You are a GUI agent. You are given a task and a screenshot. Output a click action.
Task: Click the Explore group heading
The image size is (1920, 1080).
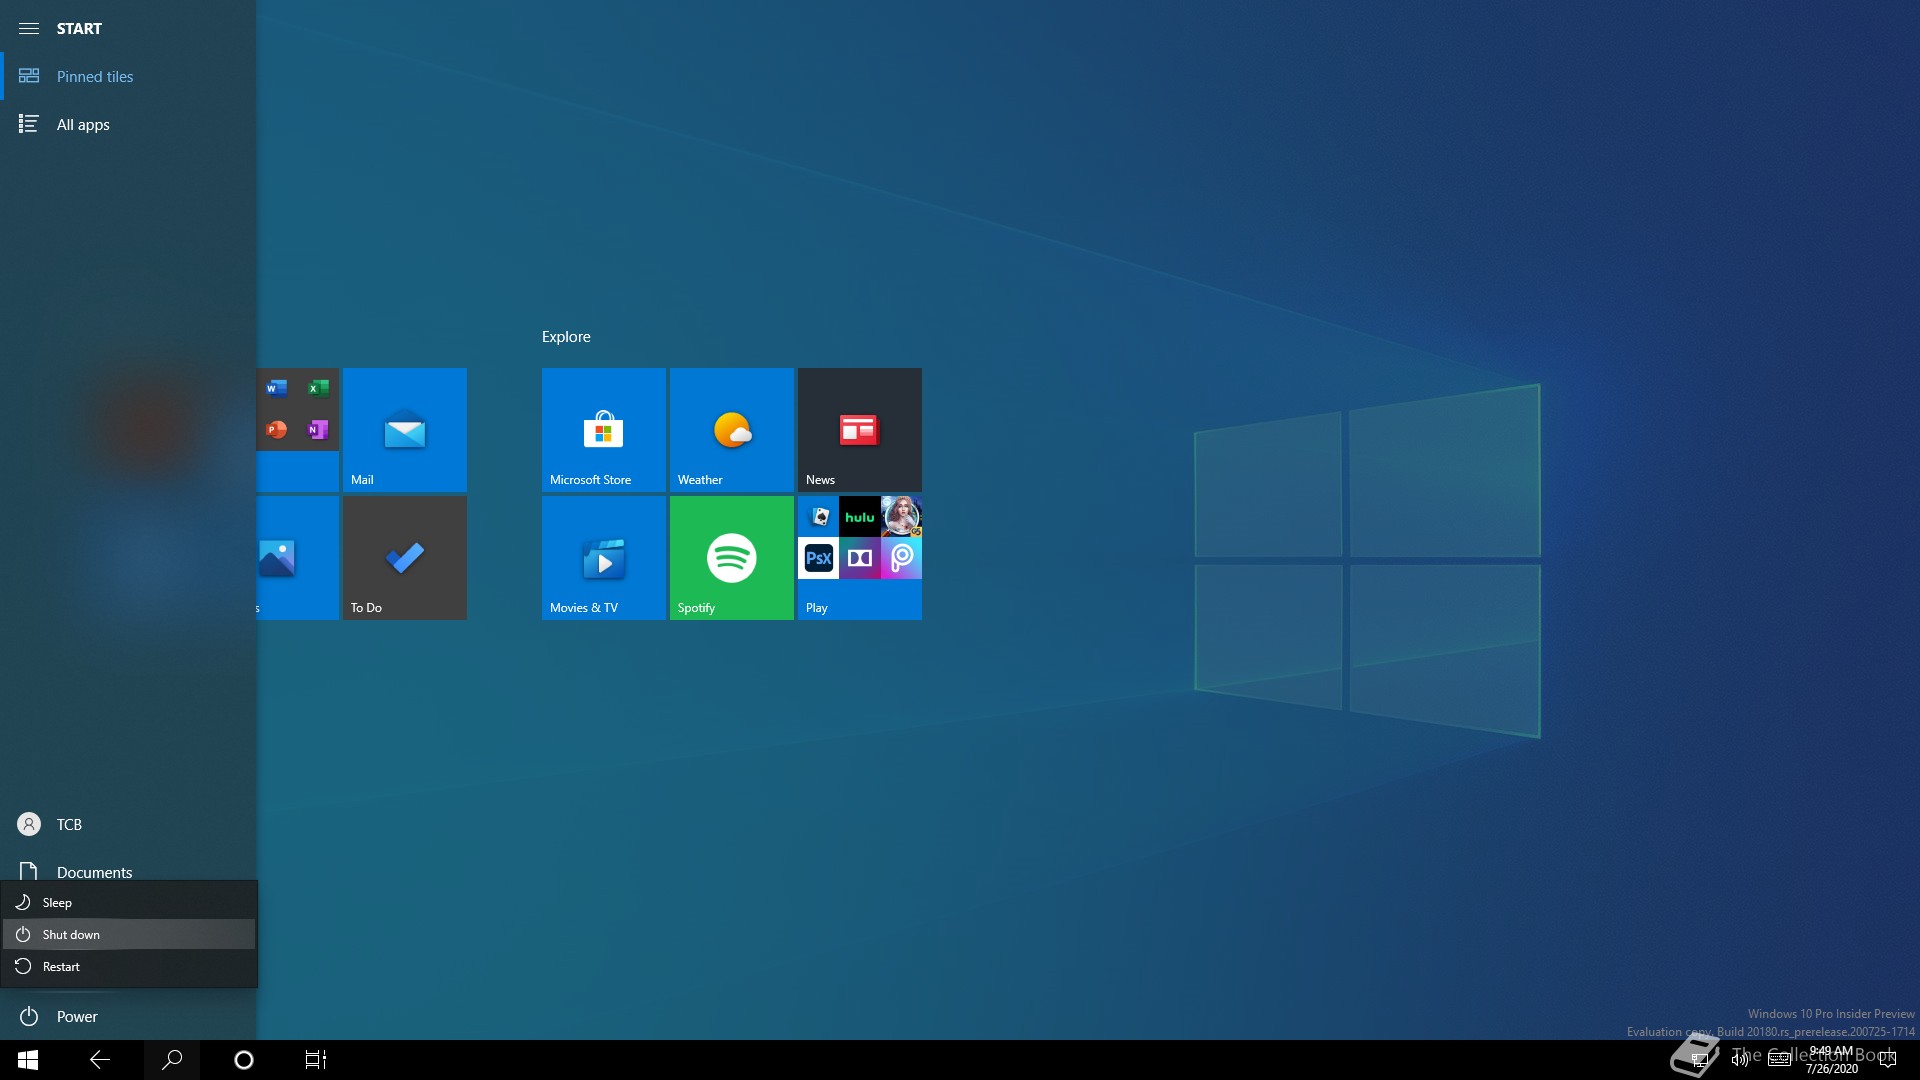566,337
